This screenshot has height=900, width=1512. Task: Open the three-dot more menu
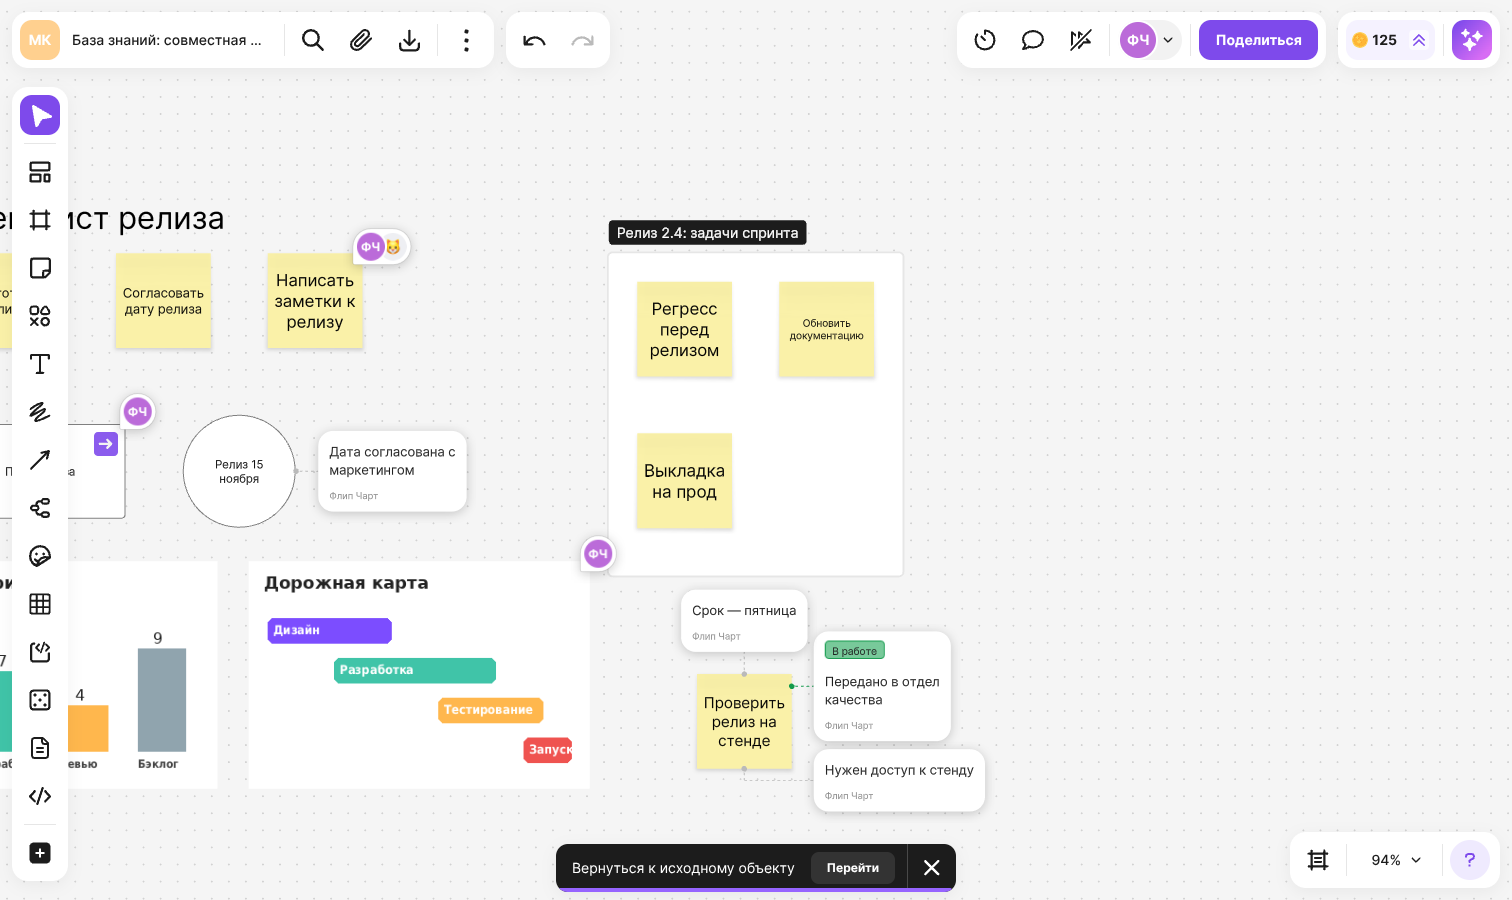466,40
